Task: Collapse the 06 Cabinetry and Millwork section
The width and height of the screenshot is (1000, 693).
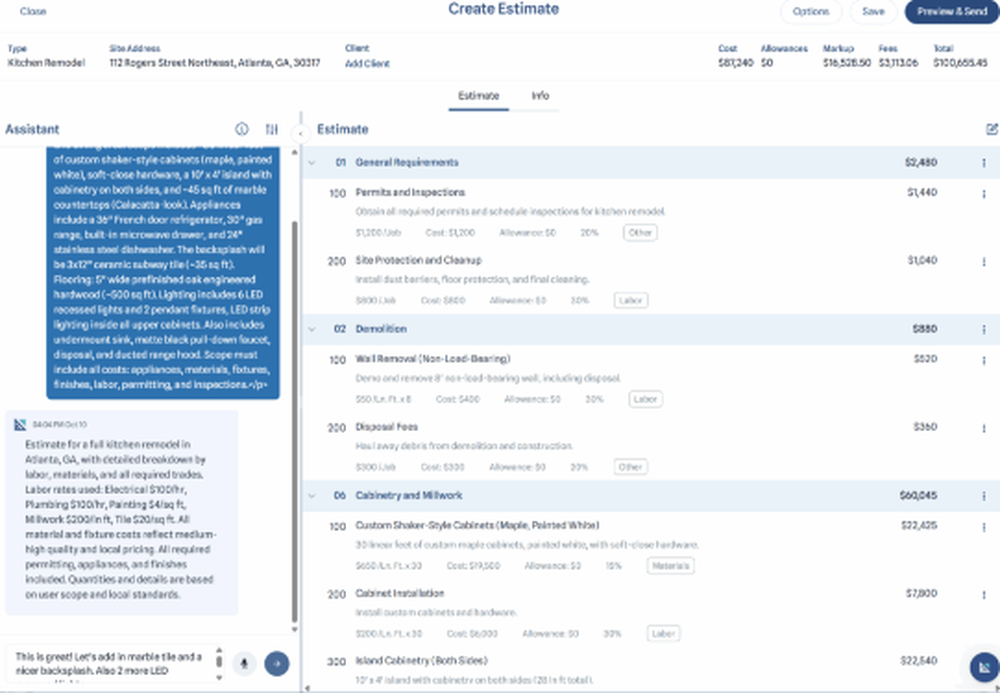Action: click(x=314, y=495)
